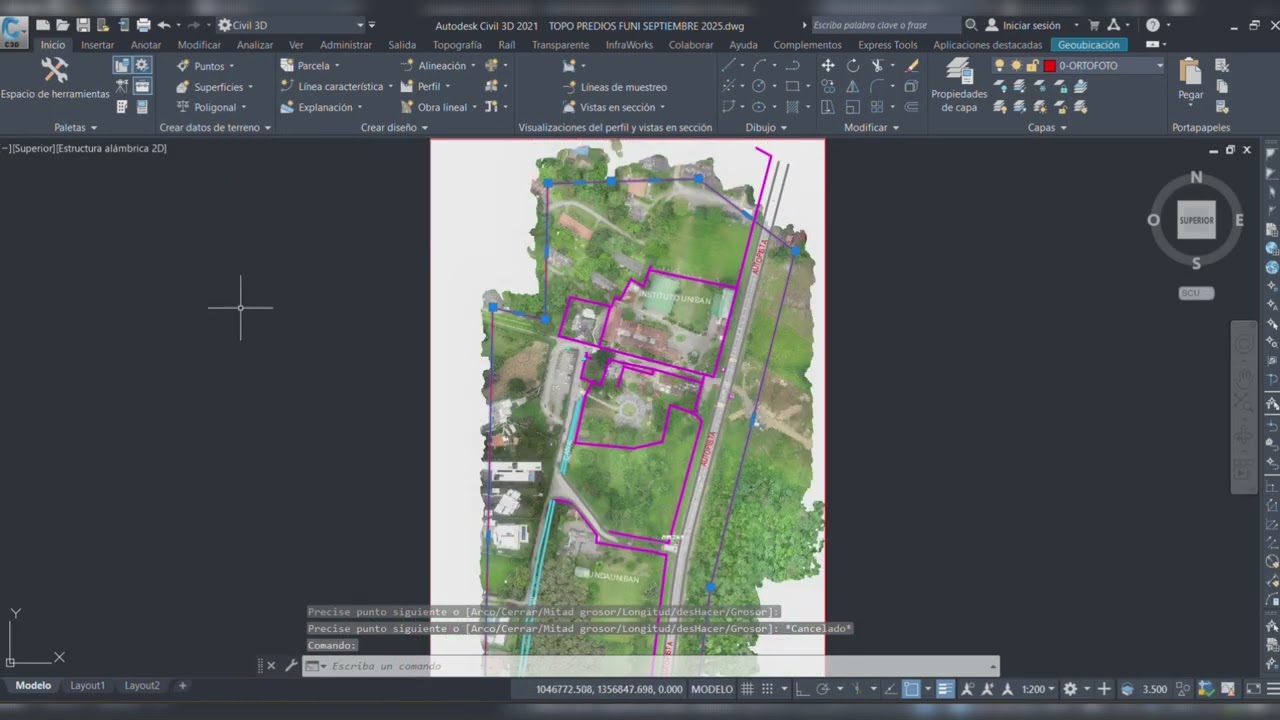This screenshot has width=1280, height=720.
Task: Open the Geoubicación ribbon tab
Action: [x=1089, y=45]
